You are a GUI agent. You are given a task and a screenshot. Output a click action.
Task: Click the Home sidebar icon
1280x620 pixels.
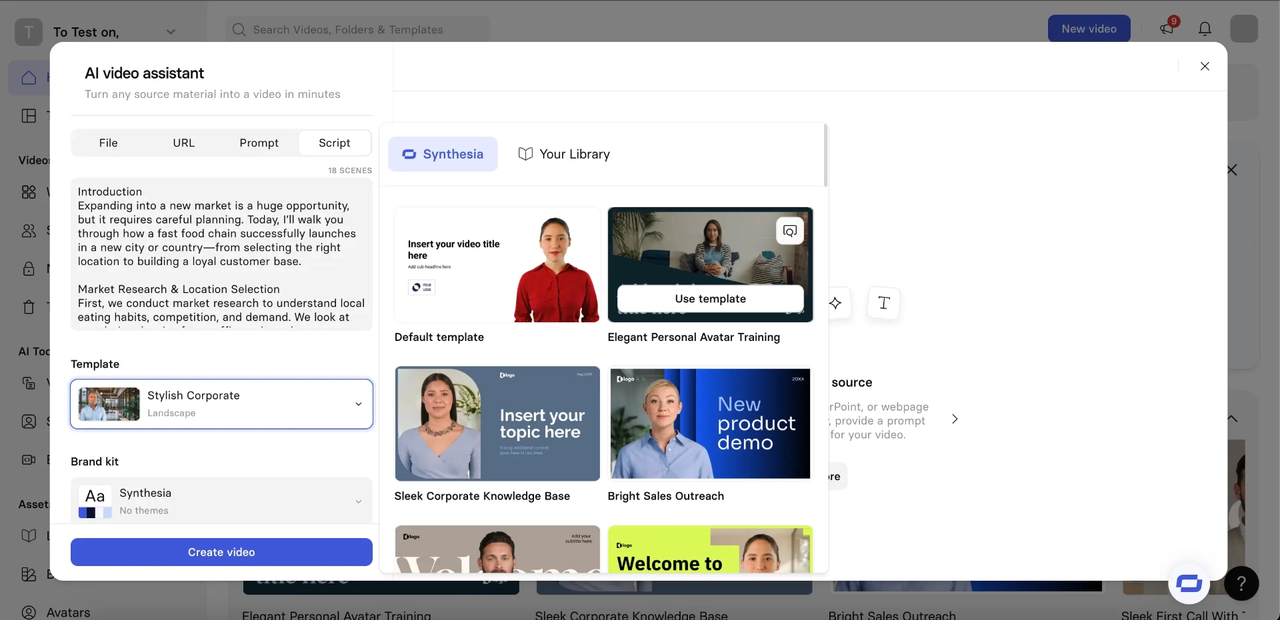[29, 78]
